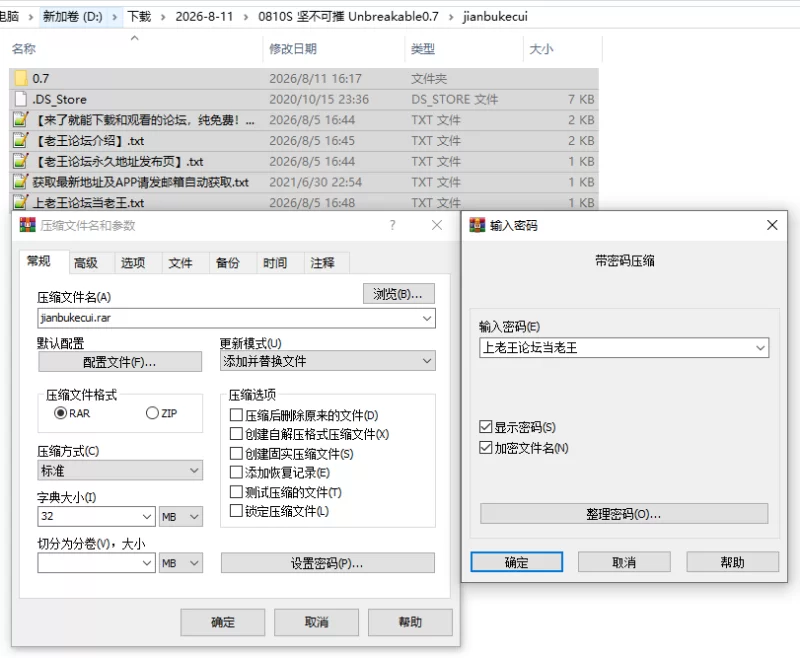This screenshot has height=658, width=800.
Task: Close the 压缩文件名和参数 dialog
Action: click(x=437, y=225)
